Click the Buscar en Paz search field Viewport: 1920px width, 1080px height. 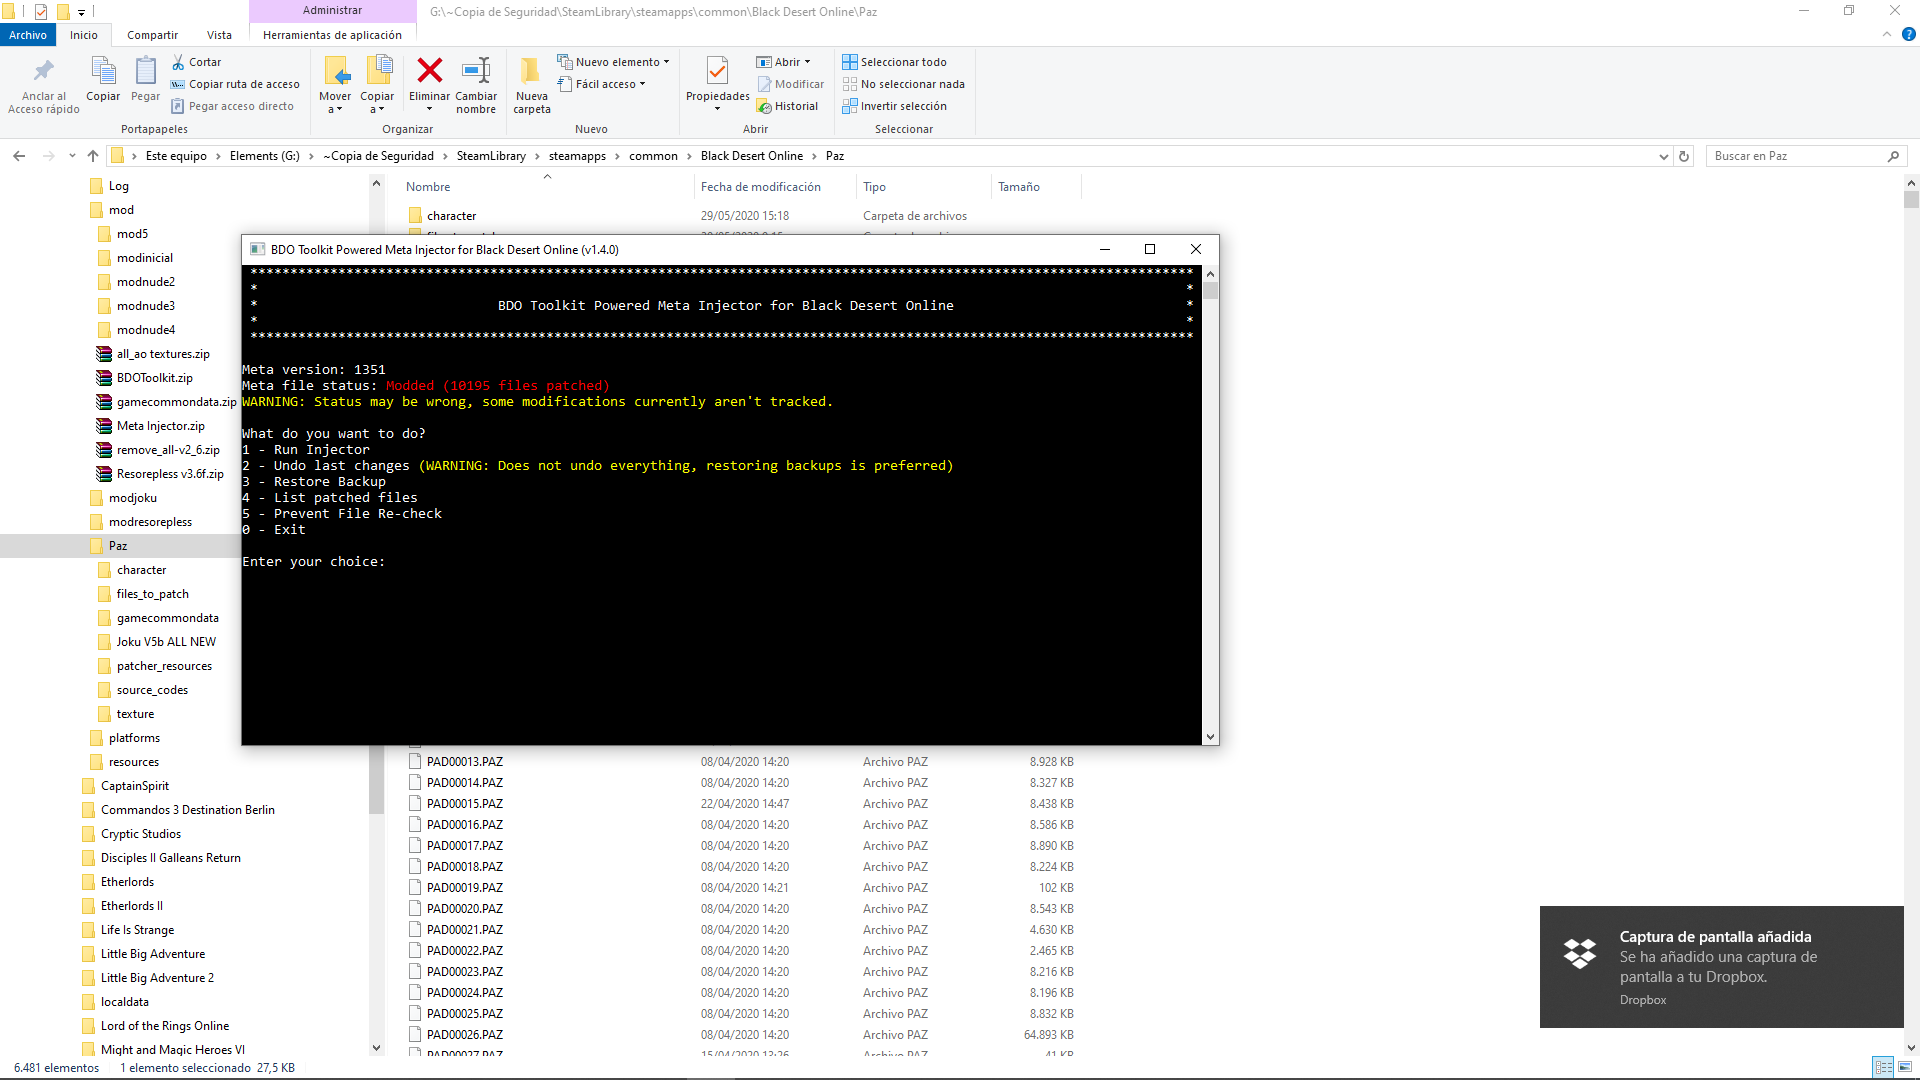(1797, 156)
